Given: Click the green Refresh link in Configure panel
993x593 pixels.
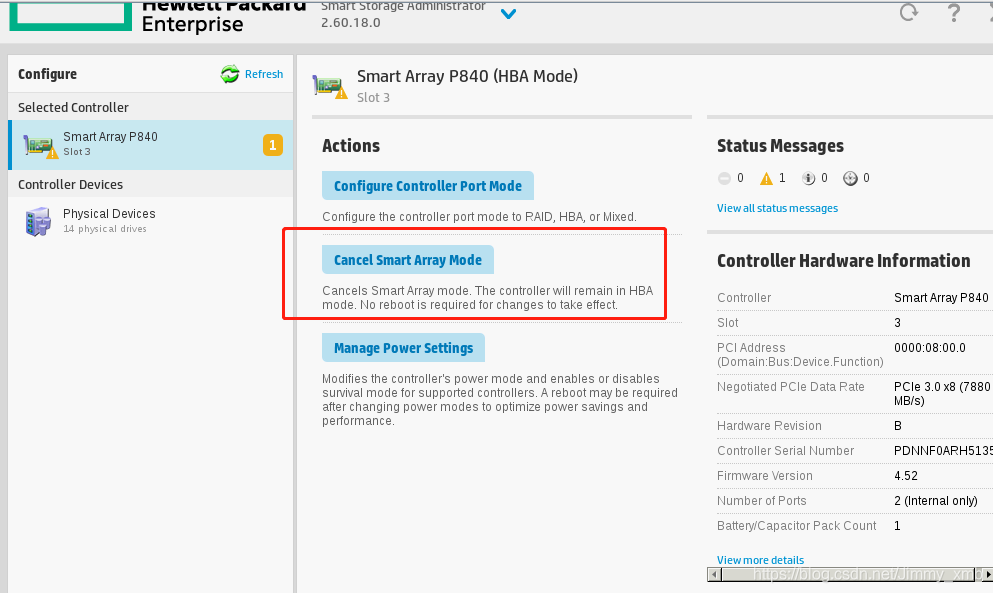Looking at the screenshot, I should pos(252,74).
